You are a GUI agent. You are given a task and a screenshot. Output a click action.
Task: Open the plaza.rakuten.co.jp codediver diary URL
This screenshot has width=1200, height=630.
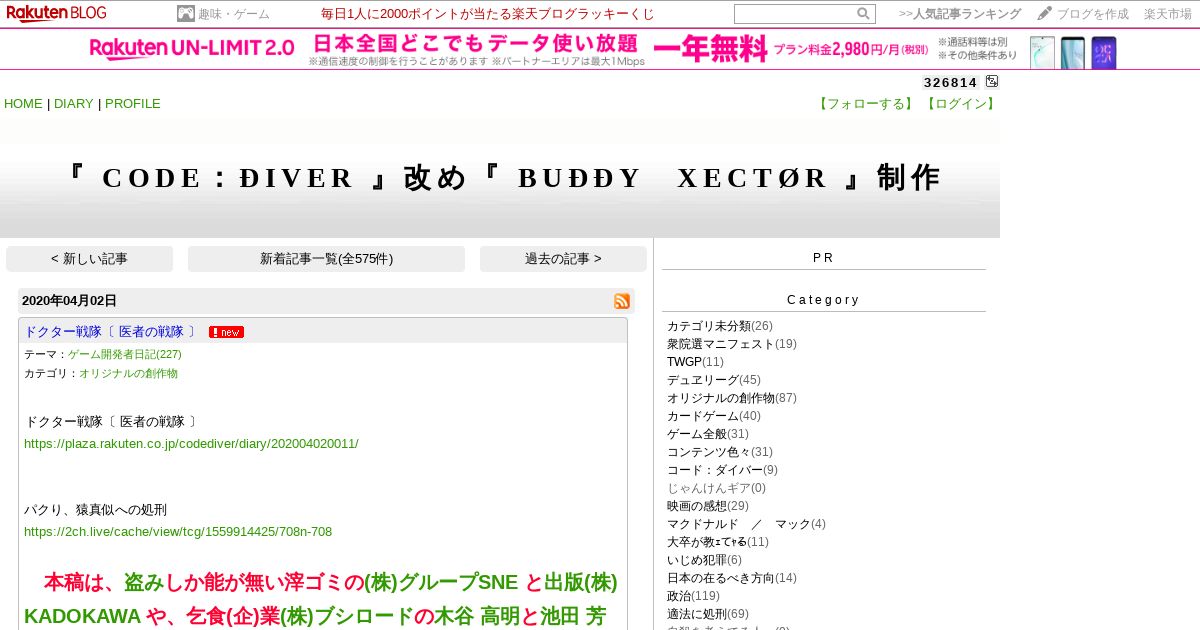(x=191, y=443)
